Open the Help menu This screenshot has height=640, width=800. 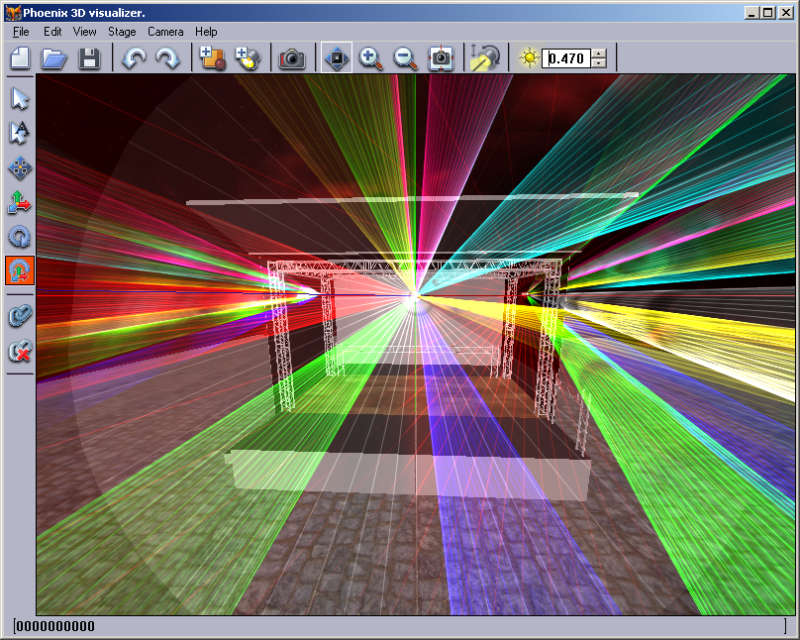point(206,32)
